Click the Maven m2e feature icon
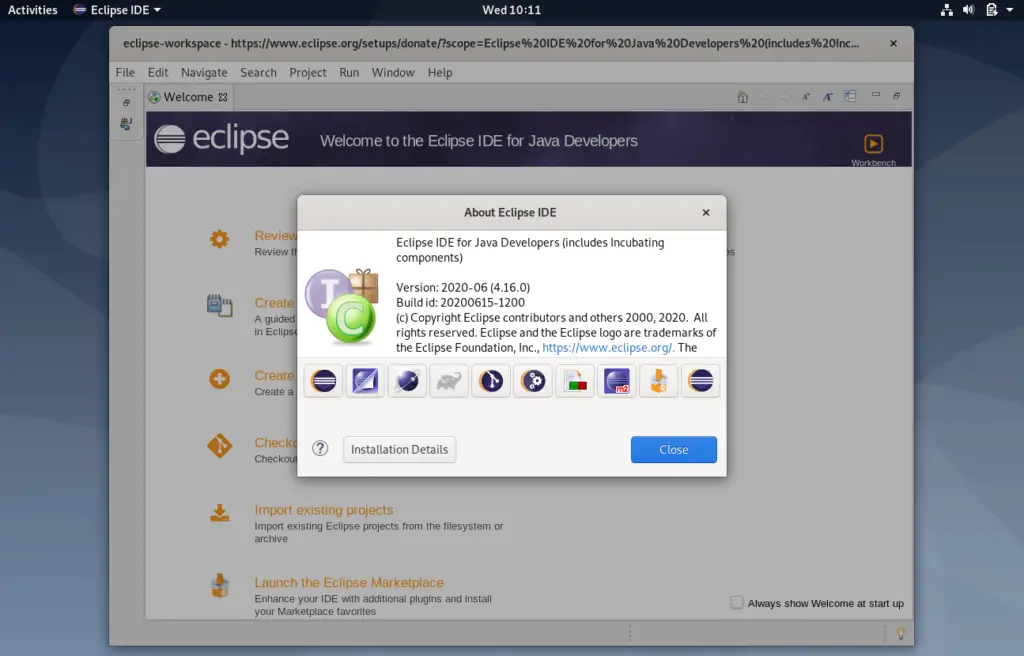The image size is (1024, 656). coord(616,380)
